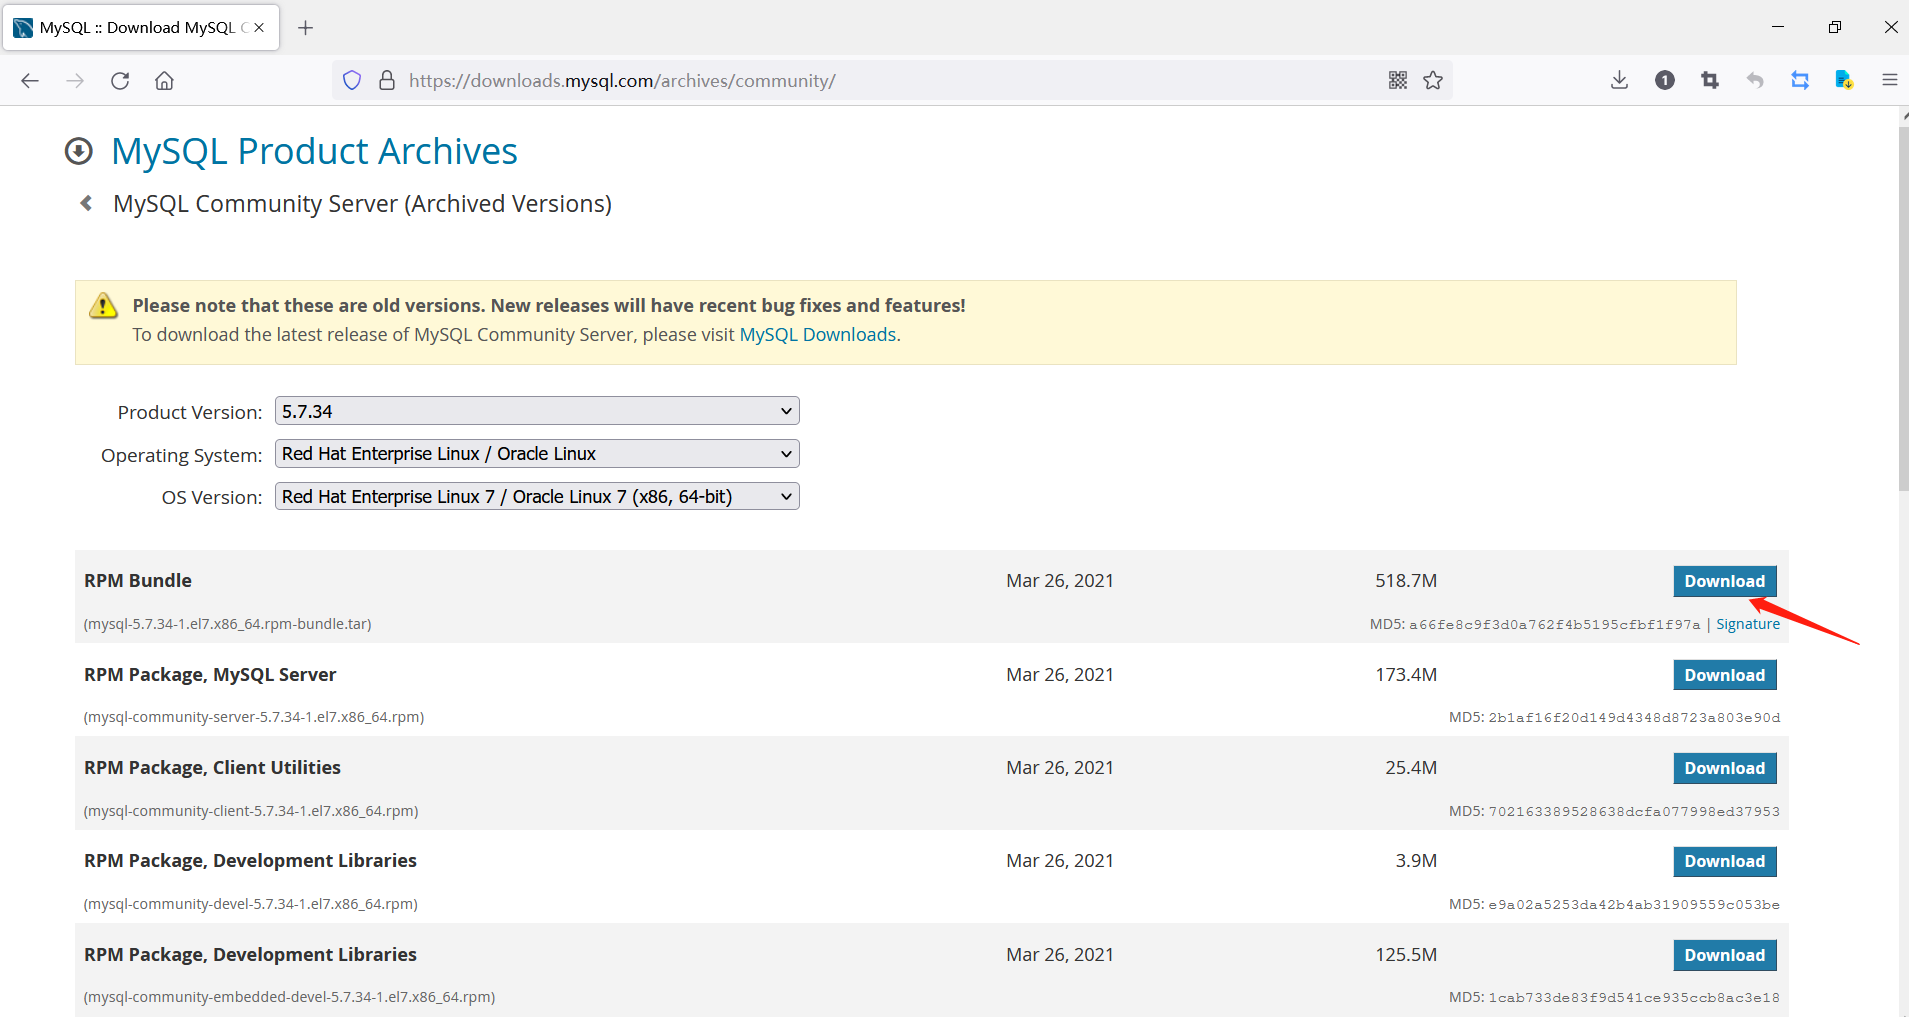Click filename mysql-community-client-5.7.34-1.el7.x86_64.rpm
Screen dimensions: 1909x1017
click(x=251, y=811)
